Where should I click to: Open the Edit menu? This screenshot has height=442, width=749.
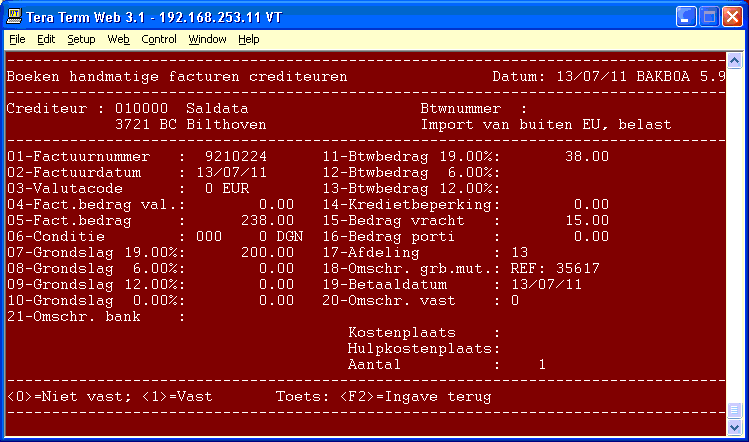coord(46,39)
